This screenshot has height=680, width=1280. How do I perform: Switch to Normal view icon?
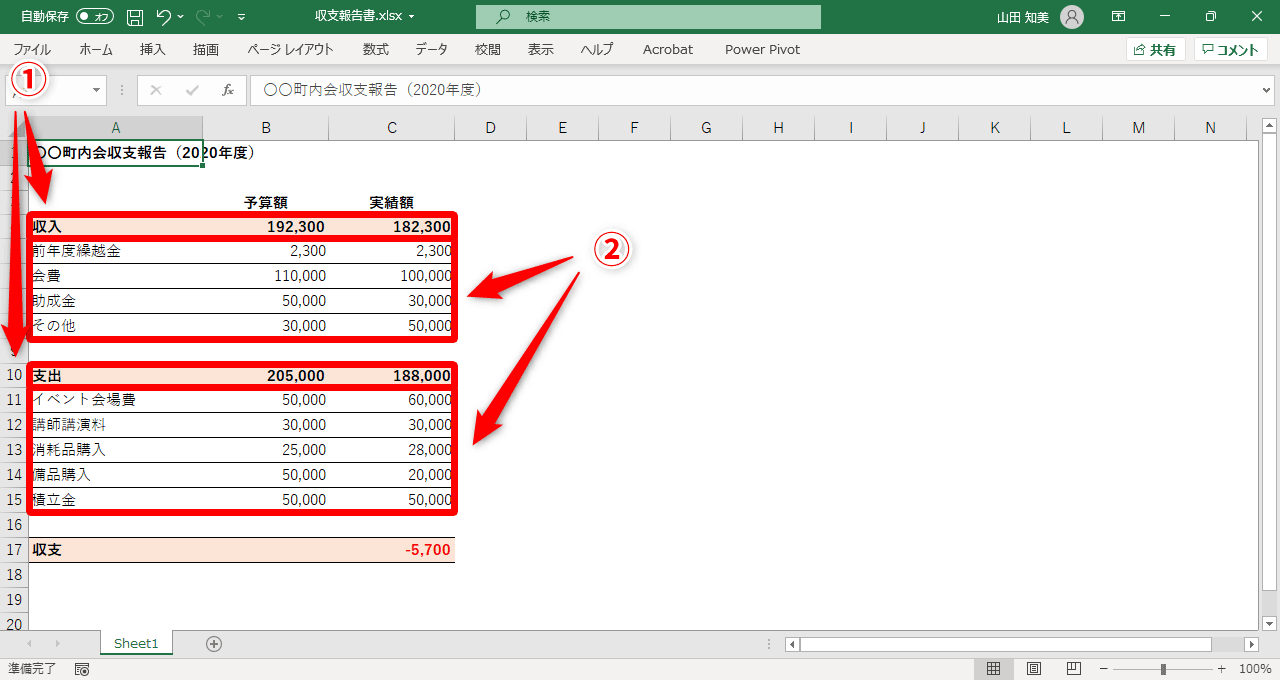pos(993,669)
